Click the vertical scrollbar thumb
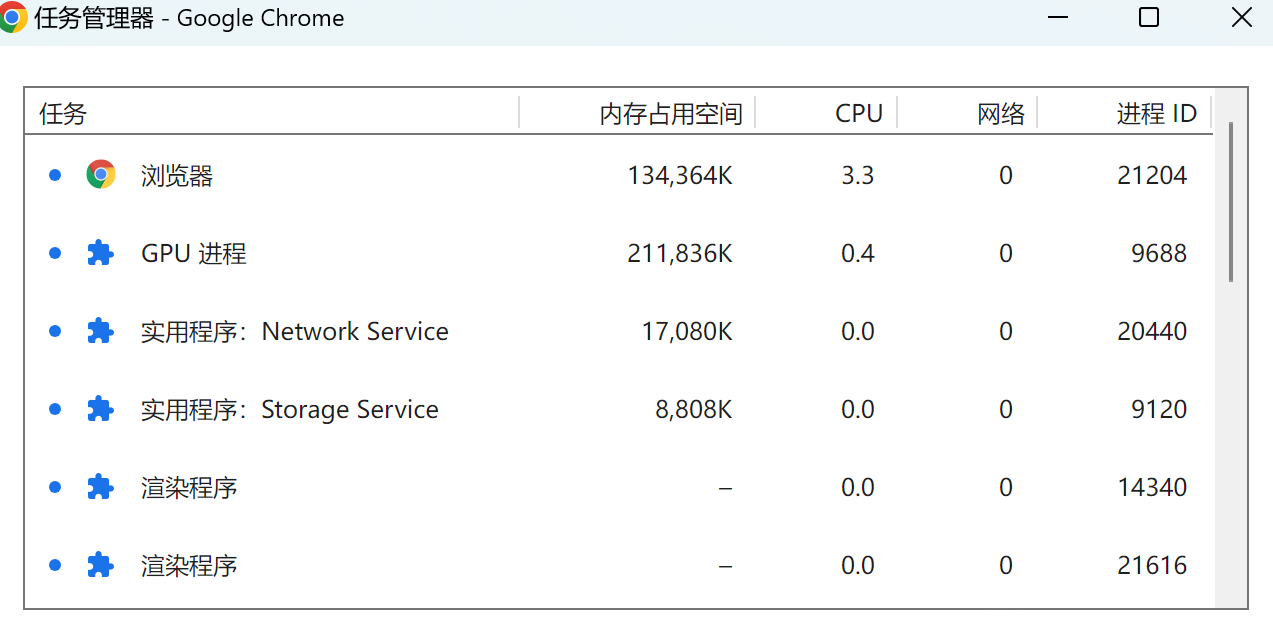 [1231, 200]
